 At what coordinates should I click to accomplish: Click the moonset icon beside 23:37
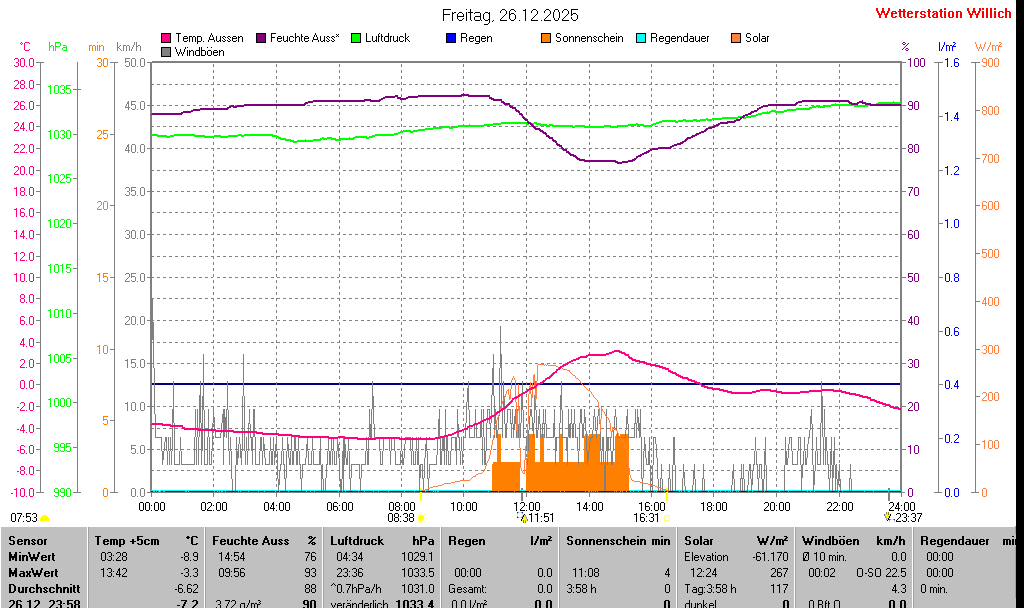887,517
